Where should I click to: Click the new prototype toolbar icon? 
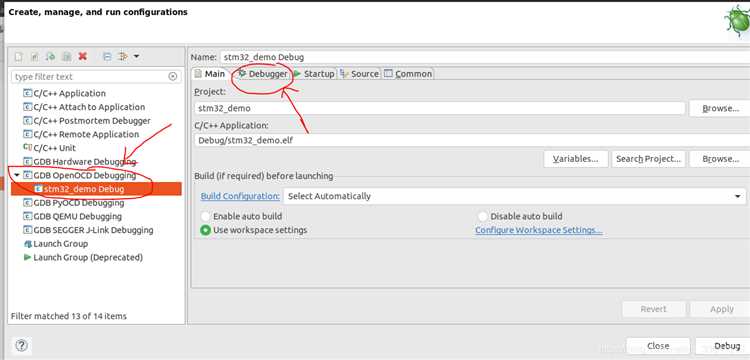(x=34, y=56)
